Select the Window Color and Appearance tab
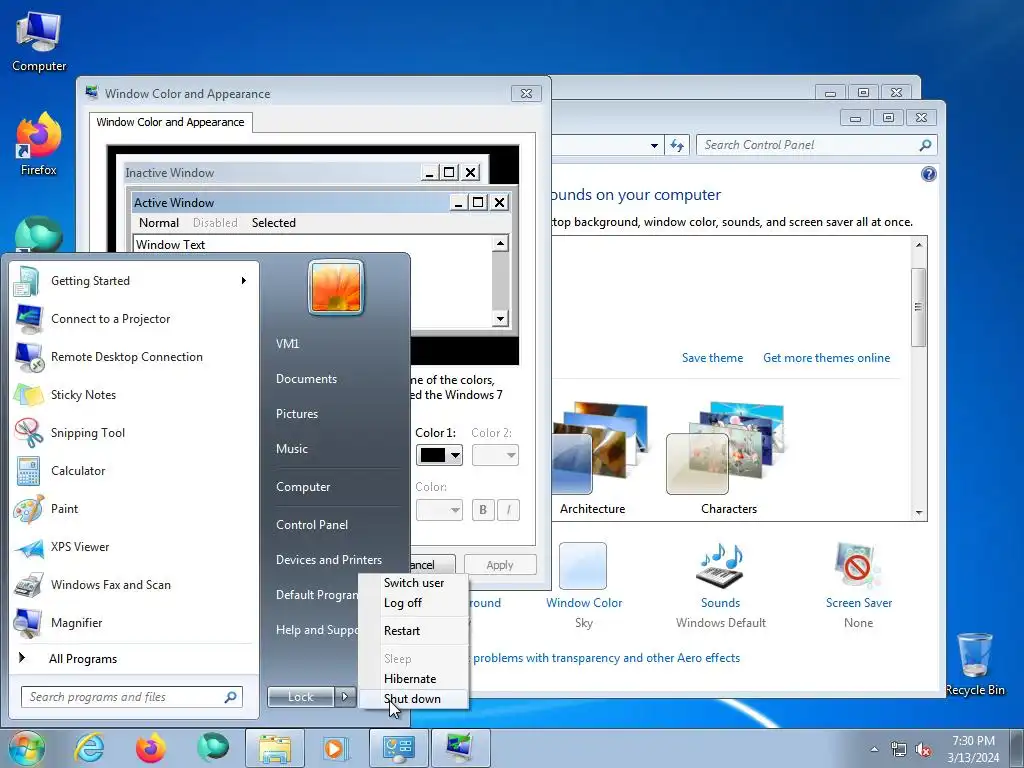 (170, 122)
